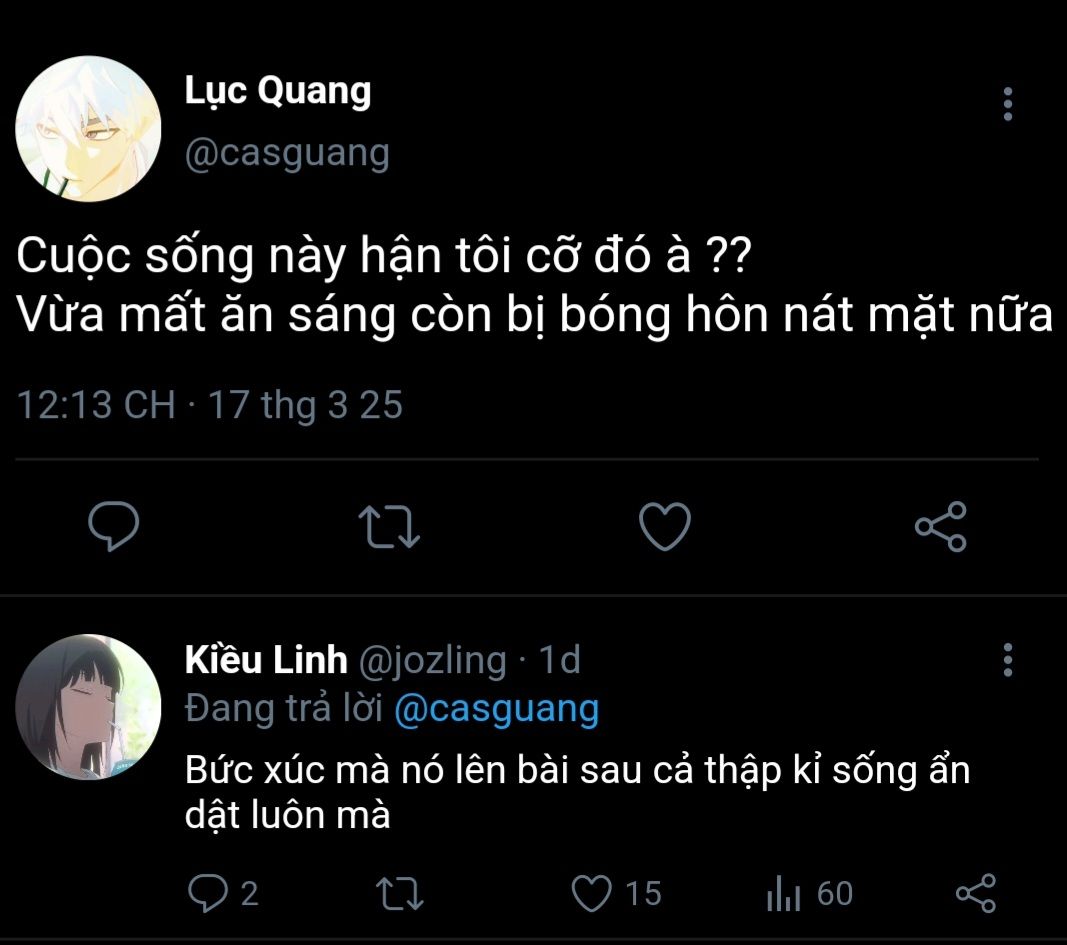Open the @casguang mention link in reply
1067x945 pixels.
pyautogui.click(x=496, y=709)
